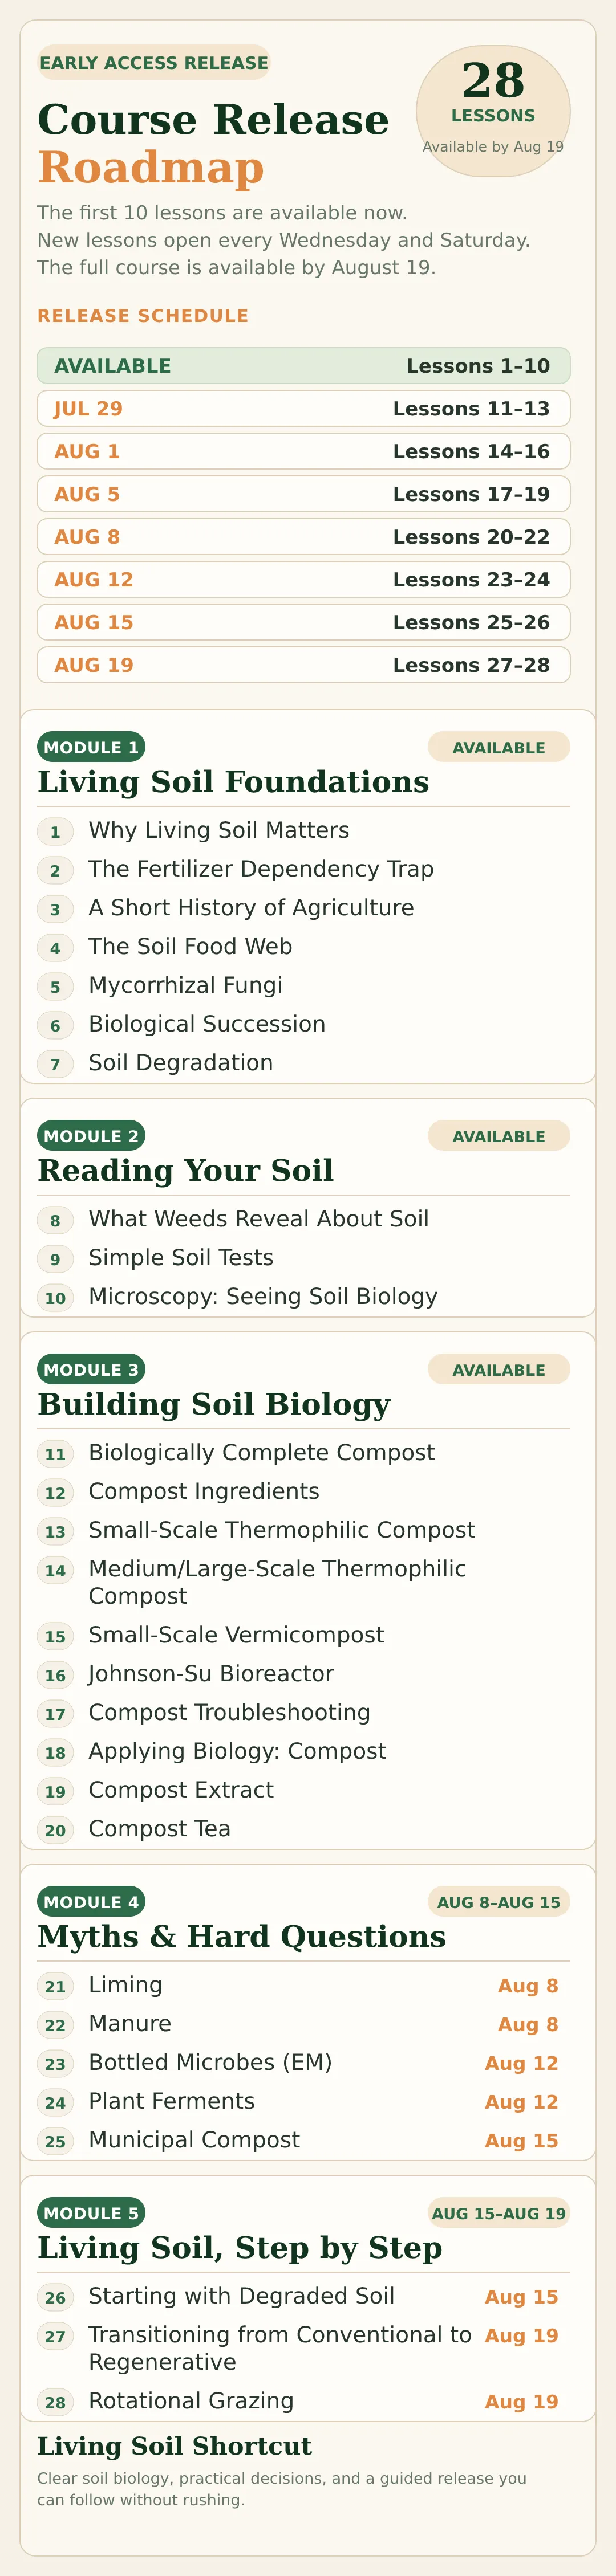Select the Jul 29 Lessons 11–13 row

click(x=303, y=409)
